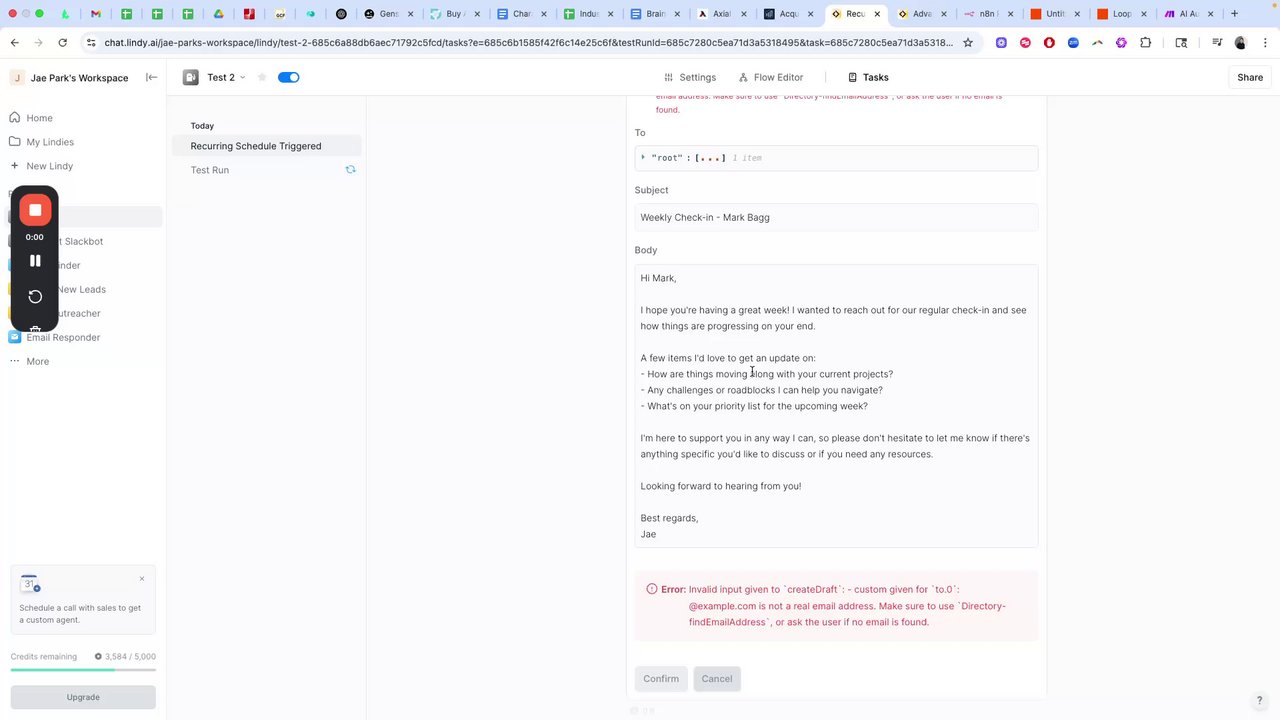Click the Upgrade button
Screen dimensions: 1280x720
pyautogui.click(x=83, y=697)
